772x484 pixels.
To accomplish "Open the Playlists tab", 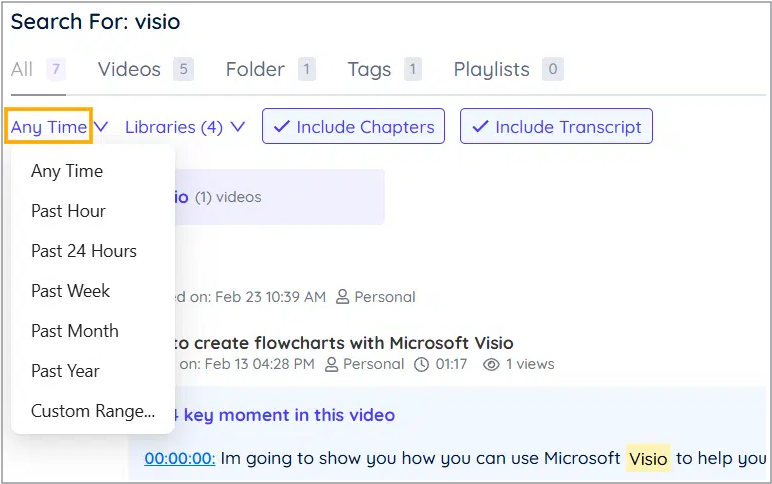I will tap(491, 69).
